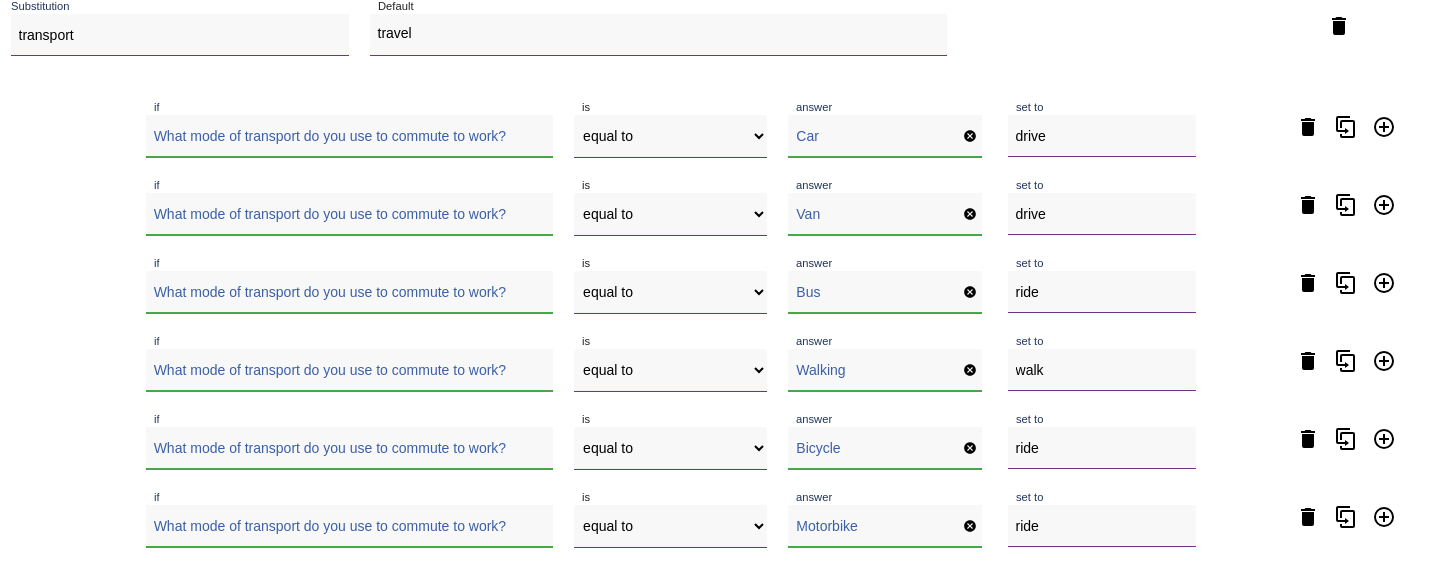Open the 'equal to' dropdown for Walking

click(670, 370)
